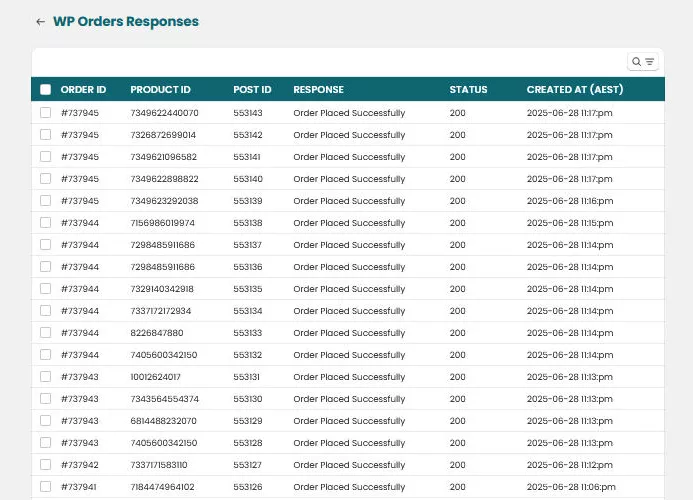Image resolution: width=693 pixels, height=500 pixels.
Task: Click product ID 7329140342918
Action: [162, 289]
